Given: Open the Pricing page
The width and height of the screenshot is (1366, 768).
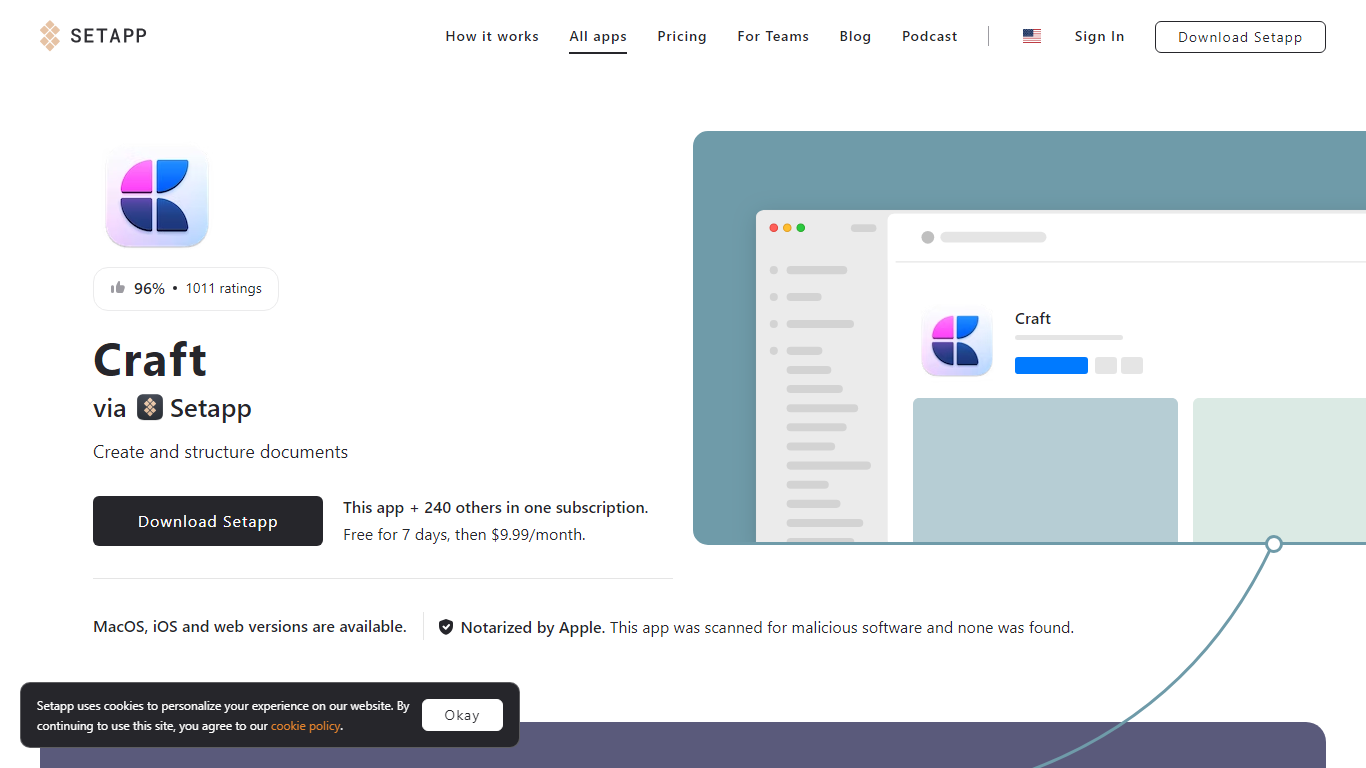Looking at the screenshot, I should click(x=682, y=36).
